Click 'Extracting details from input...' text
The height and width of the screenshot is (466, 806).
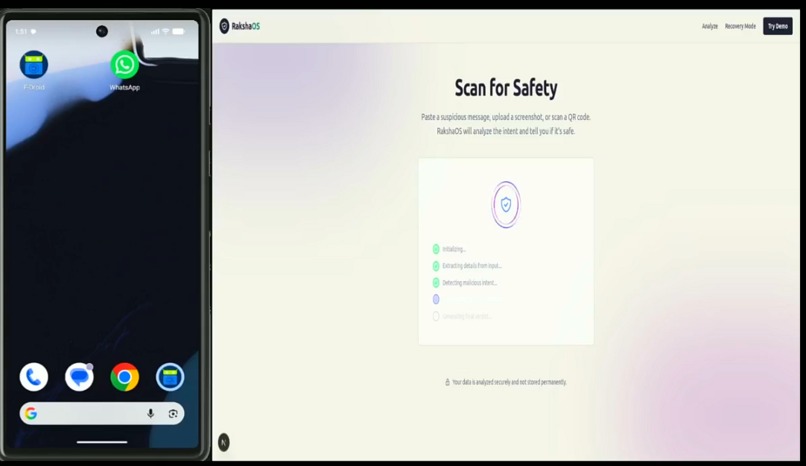pyautogui.click(x=472, y=266)
